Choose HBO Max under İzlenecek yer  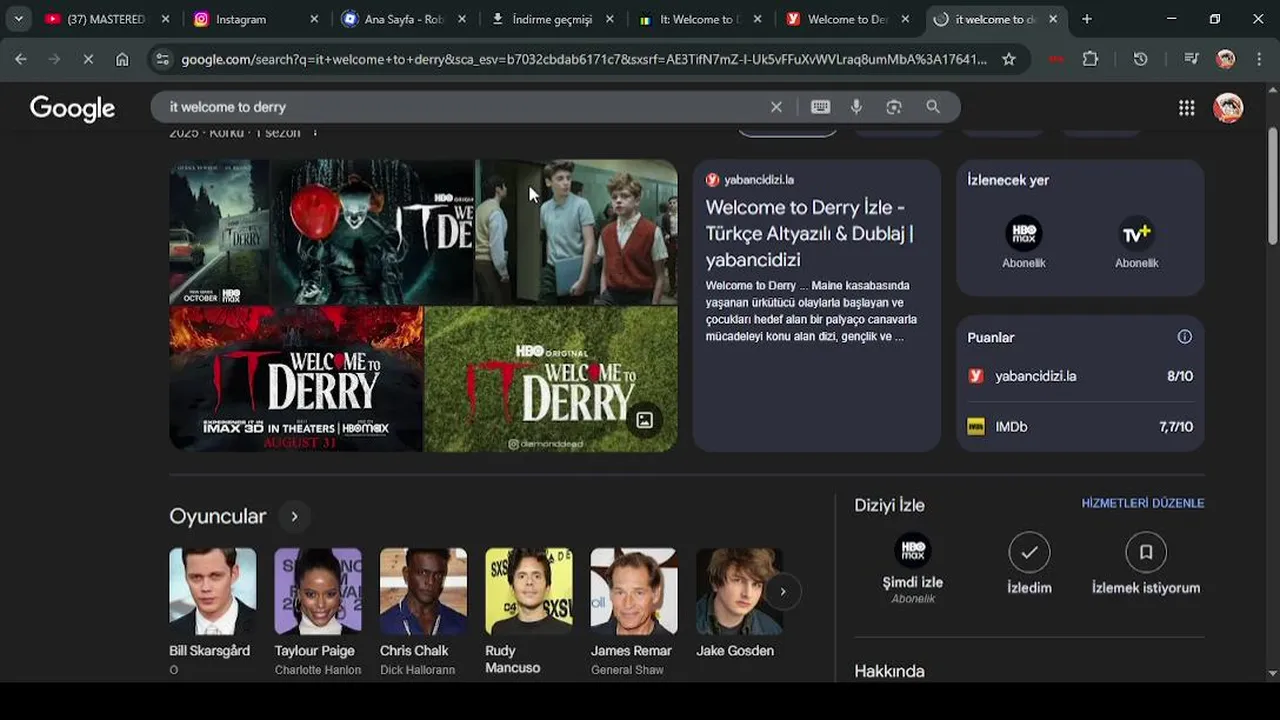(1024, 241)
